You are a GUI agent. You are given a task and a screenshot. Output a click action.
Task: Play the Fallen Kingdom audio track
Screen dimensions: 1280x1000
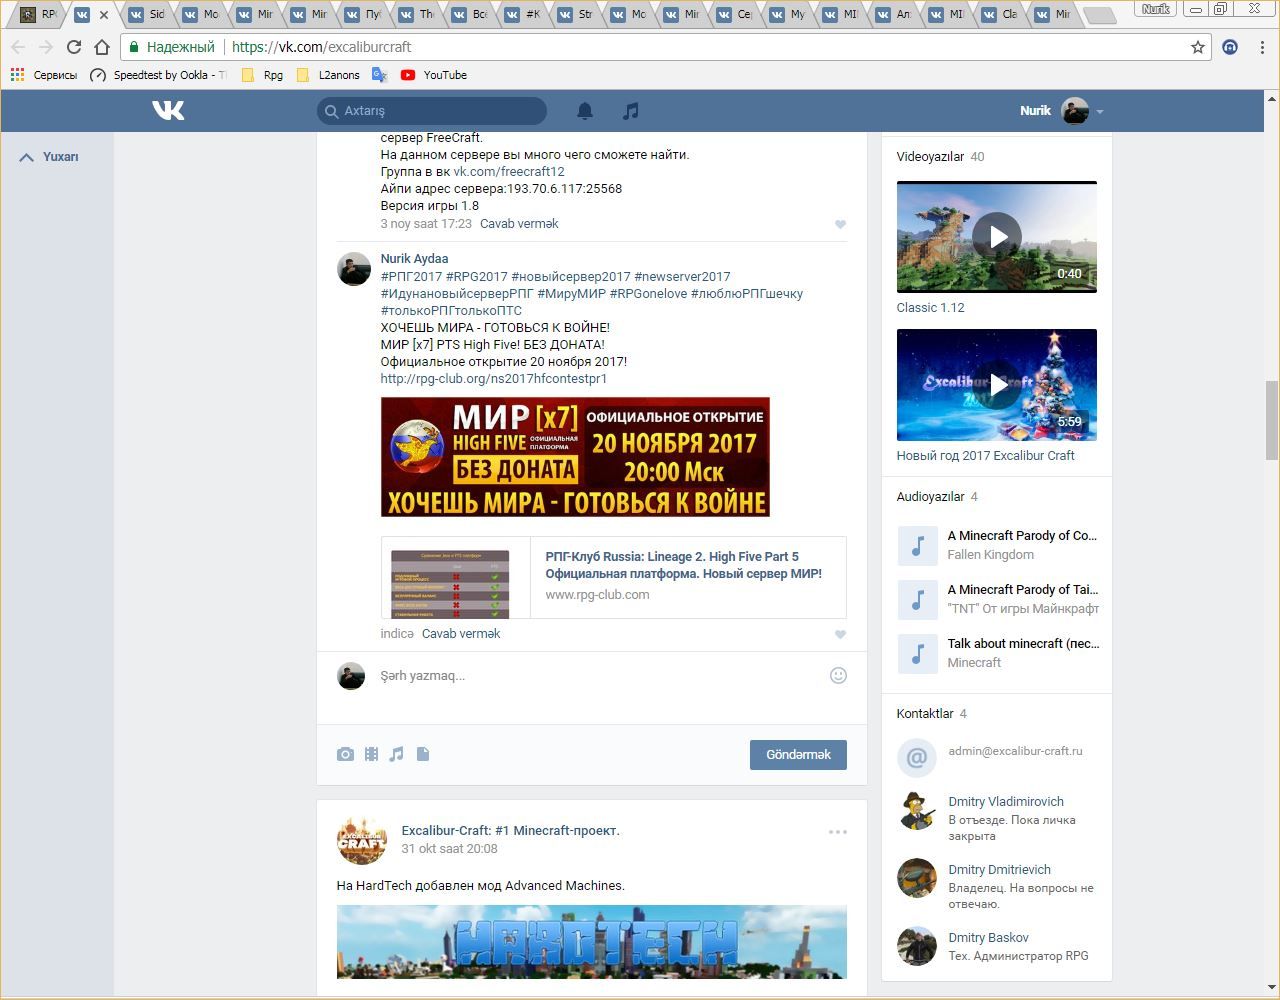(917, 546)
